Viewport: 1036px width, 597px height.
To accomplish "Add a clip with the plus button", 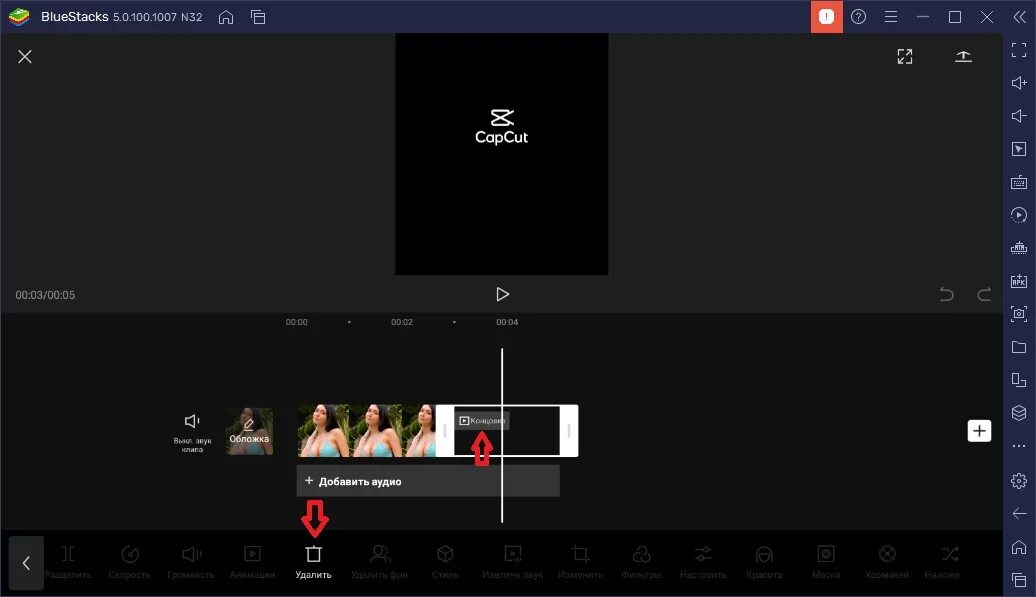I will (x=979, y=431).
